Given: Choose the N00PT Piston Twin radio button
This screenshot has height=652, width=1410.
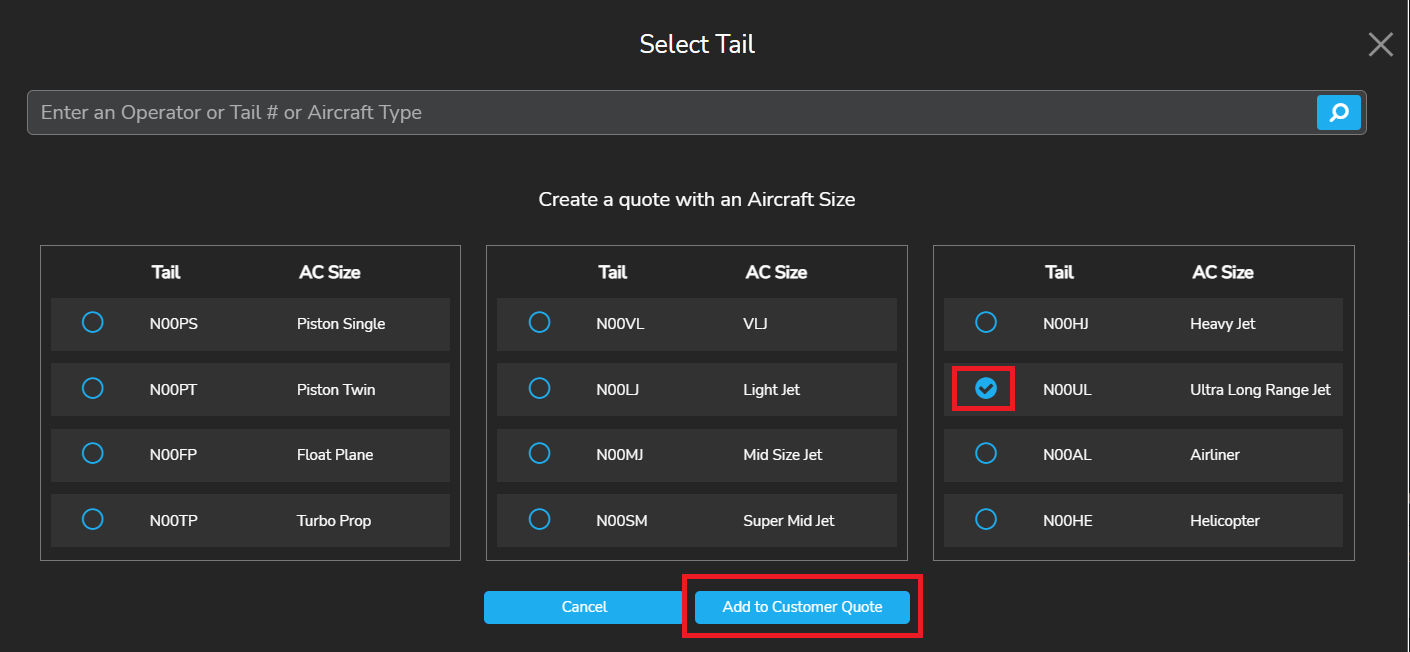Looking at the screenshot, I should tap(93, 388).
